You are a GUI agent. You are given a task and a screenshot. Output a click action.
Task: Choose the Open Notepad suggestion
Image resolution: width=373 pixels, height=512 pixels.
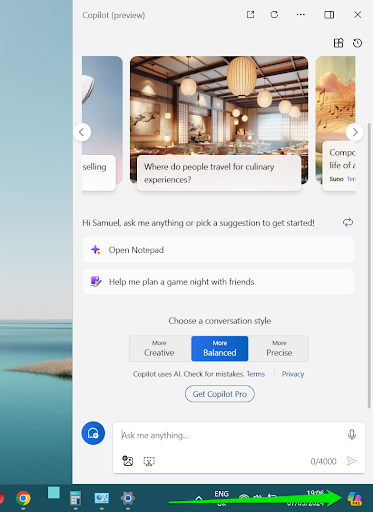click(x=218, y=250)
